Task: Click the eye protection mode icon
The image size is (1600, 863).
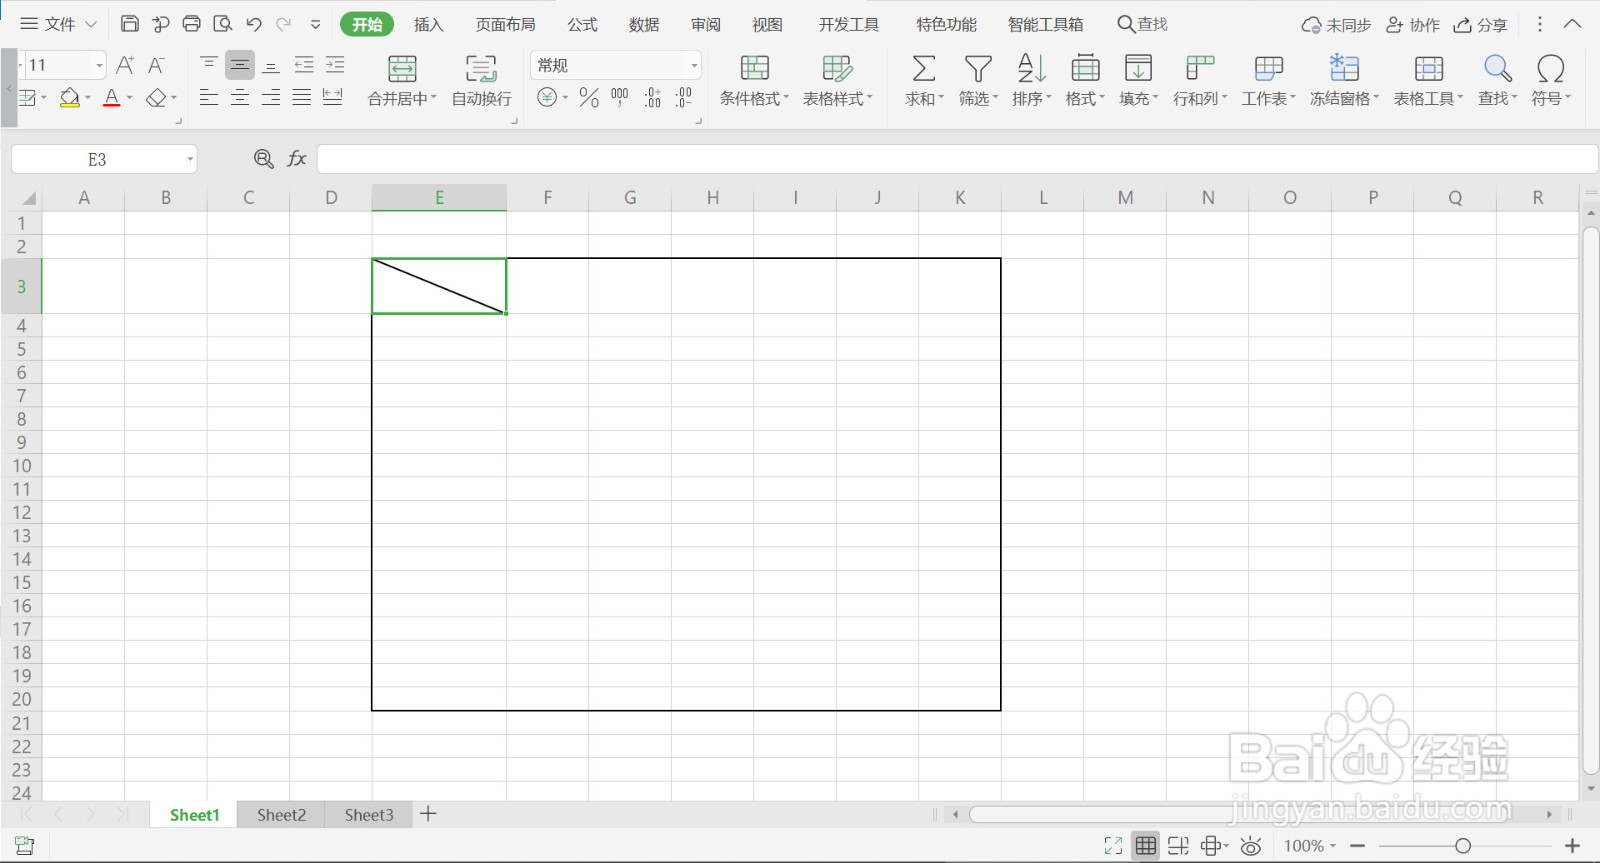Action: point(1250,846)
